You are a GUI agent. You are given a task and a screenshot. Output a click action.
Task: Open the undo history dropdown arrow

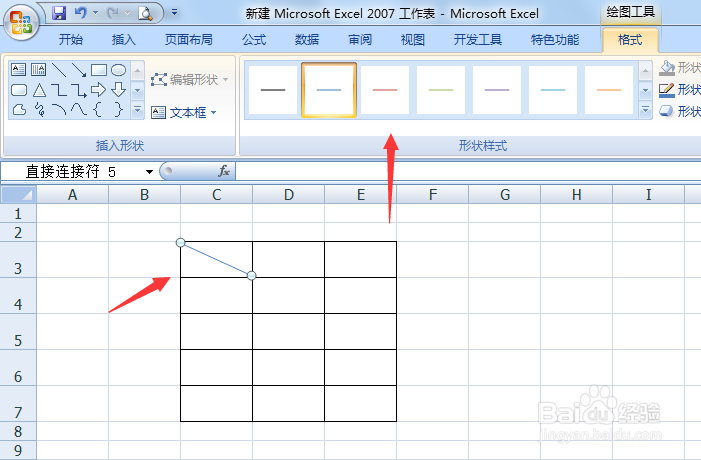point(95,13)
